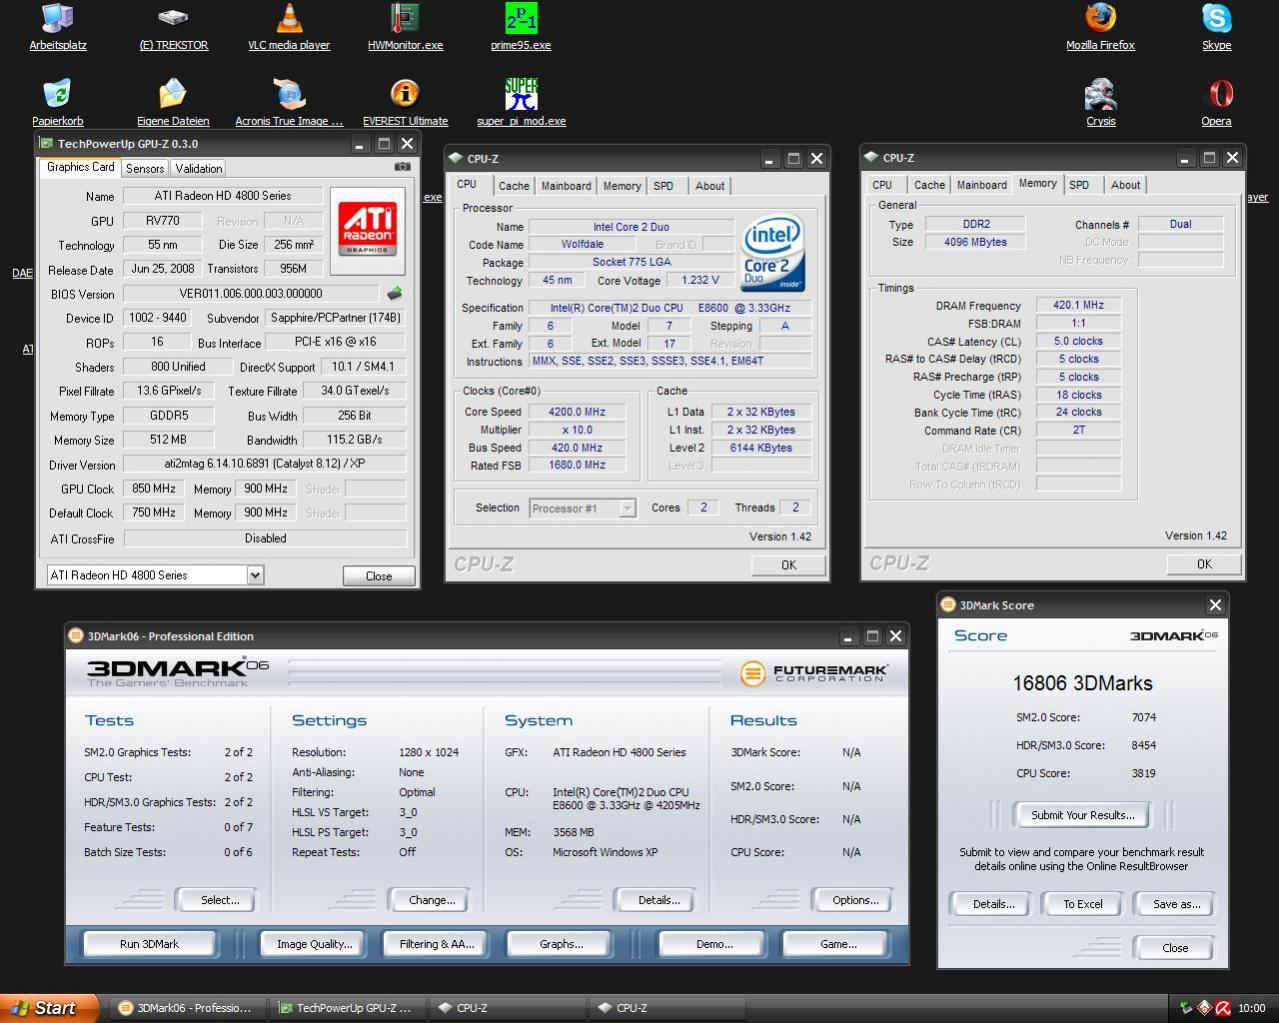Click the second system tray icon
The height and width of the screenshot is (1023, 1279).
click(x=1205, y=1008)
